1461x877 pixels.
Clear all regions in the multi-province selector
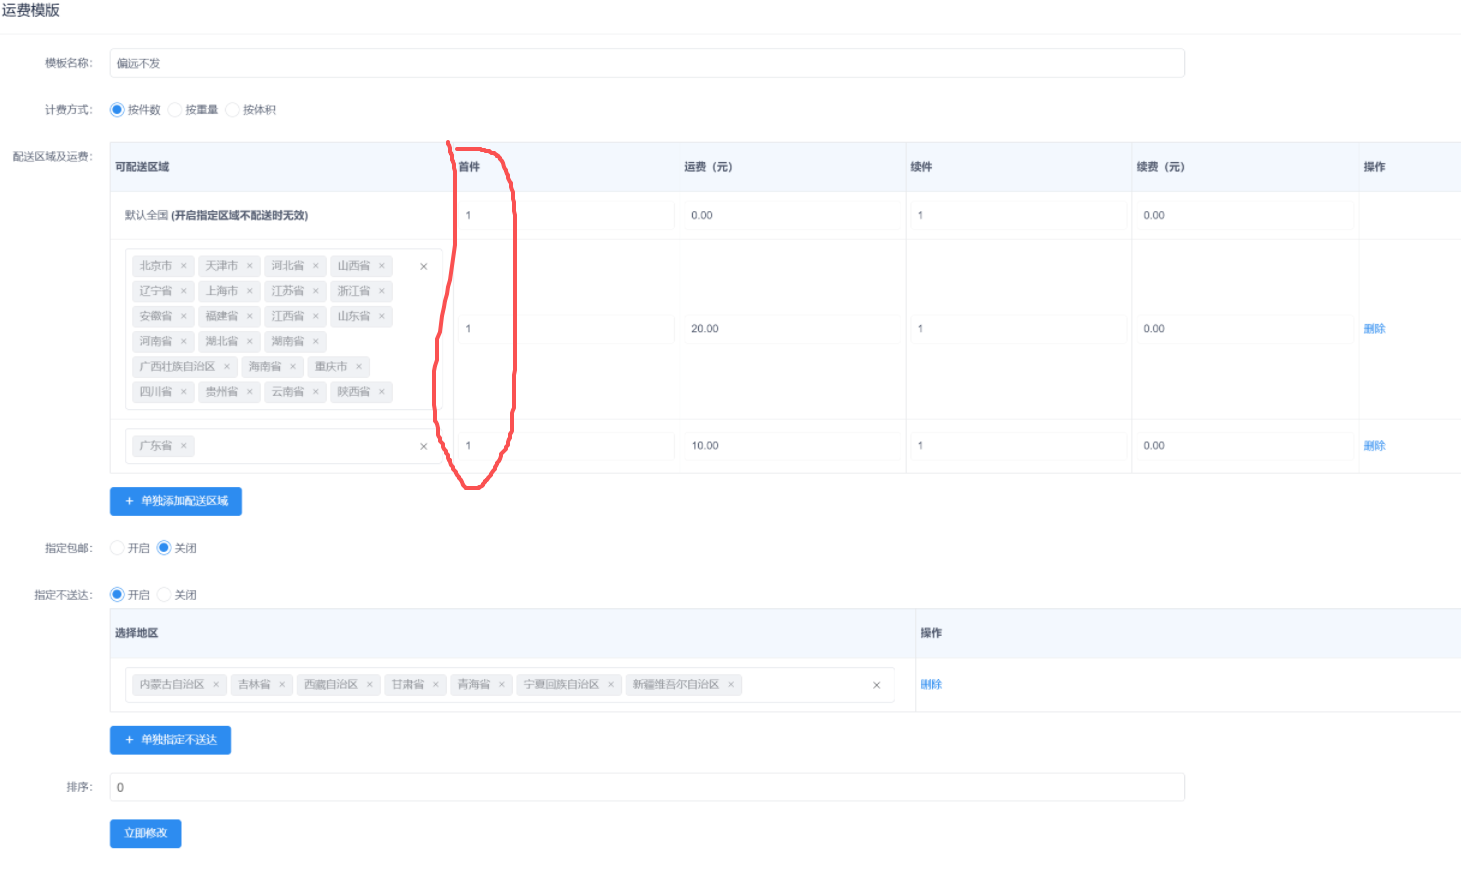pyautogui.click(x=423, y=267)
